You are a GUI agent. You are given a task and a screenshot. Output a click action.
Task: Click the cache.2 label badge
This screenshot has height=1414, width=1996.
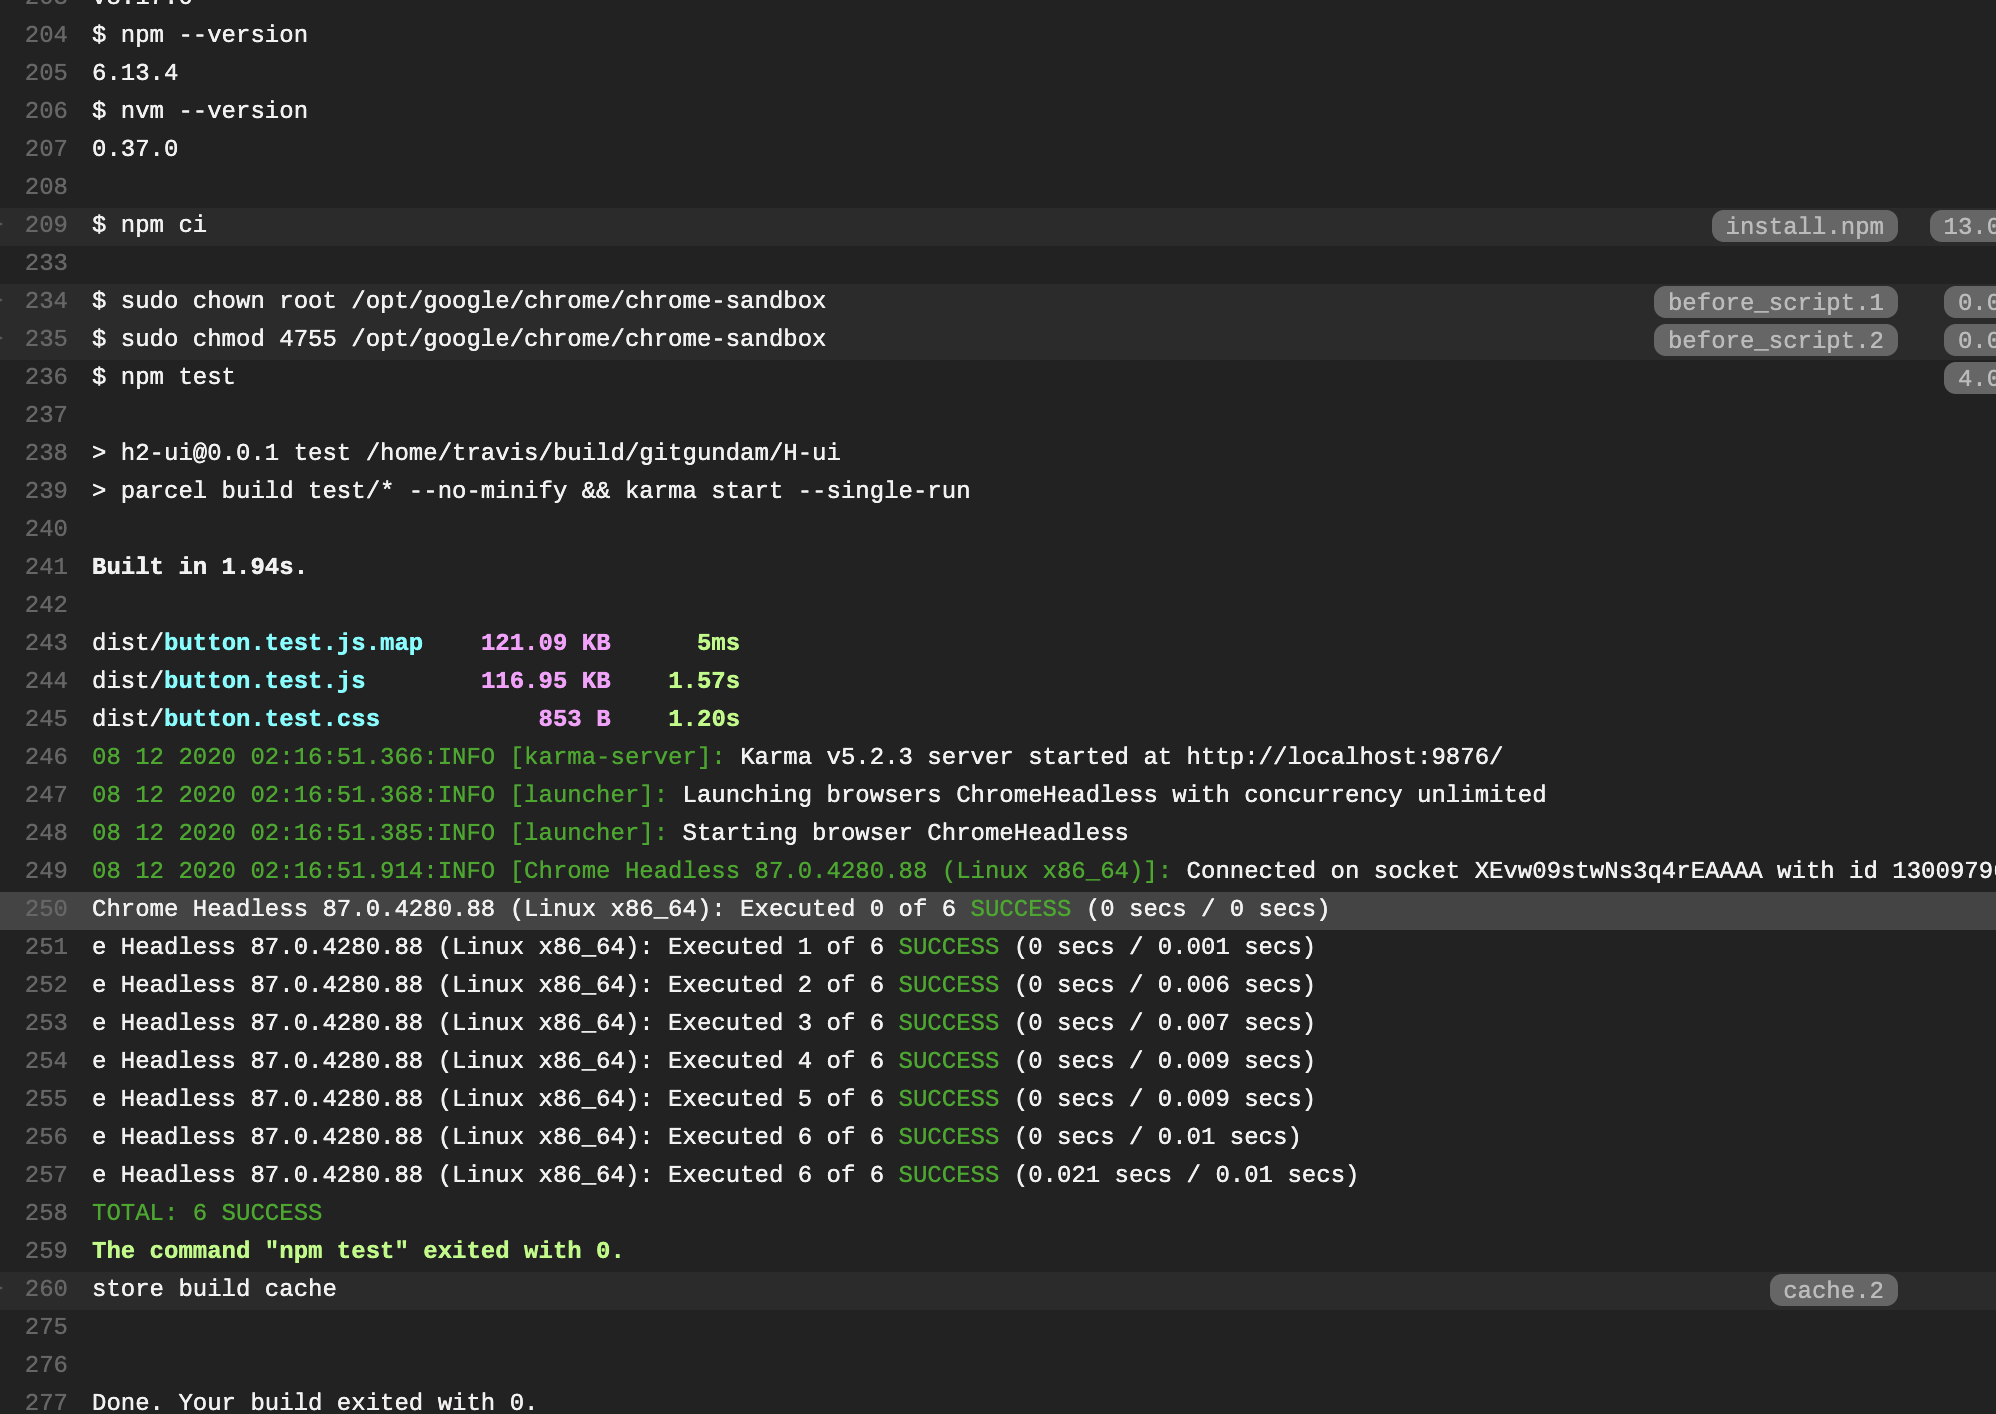pos(1833,1291)
